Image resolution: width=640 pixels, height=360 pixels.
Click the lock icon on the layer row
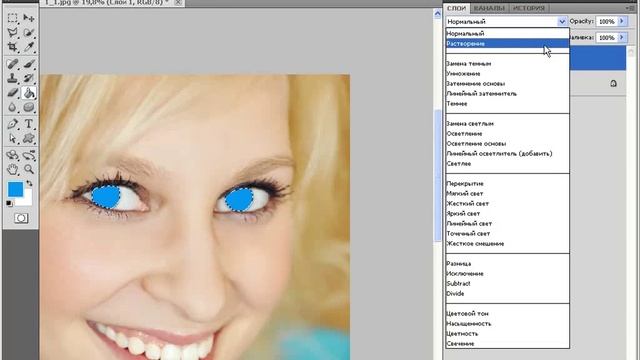(613, 83)
